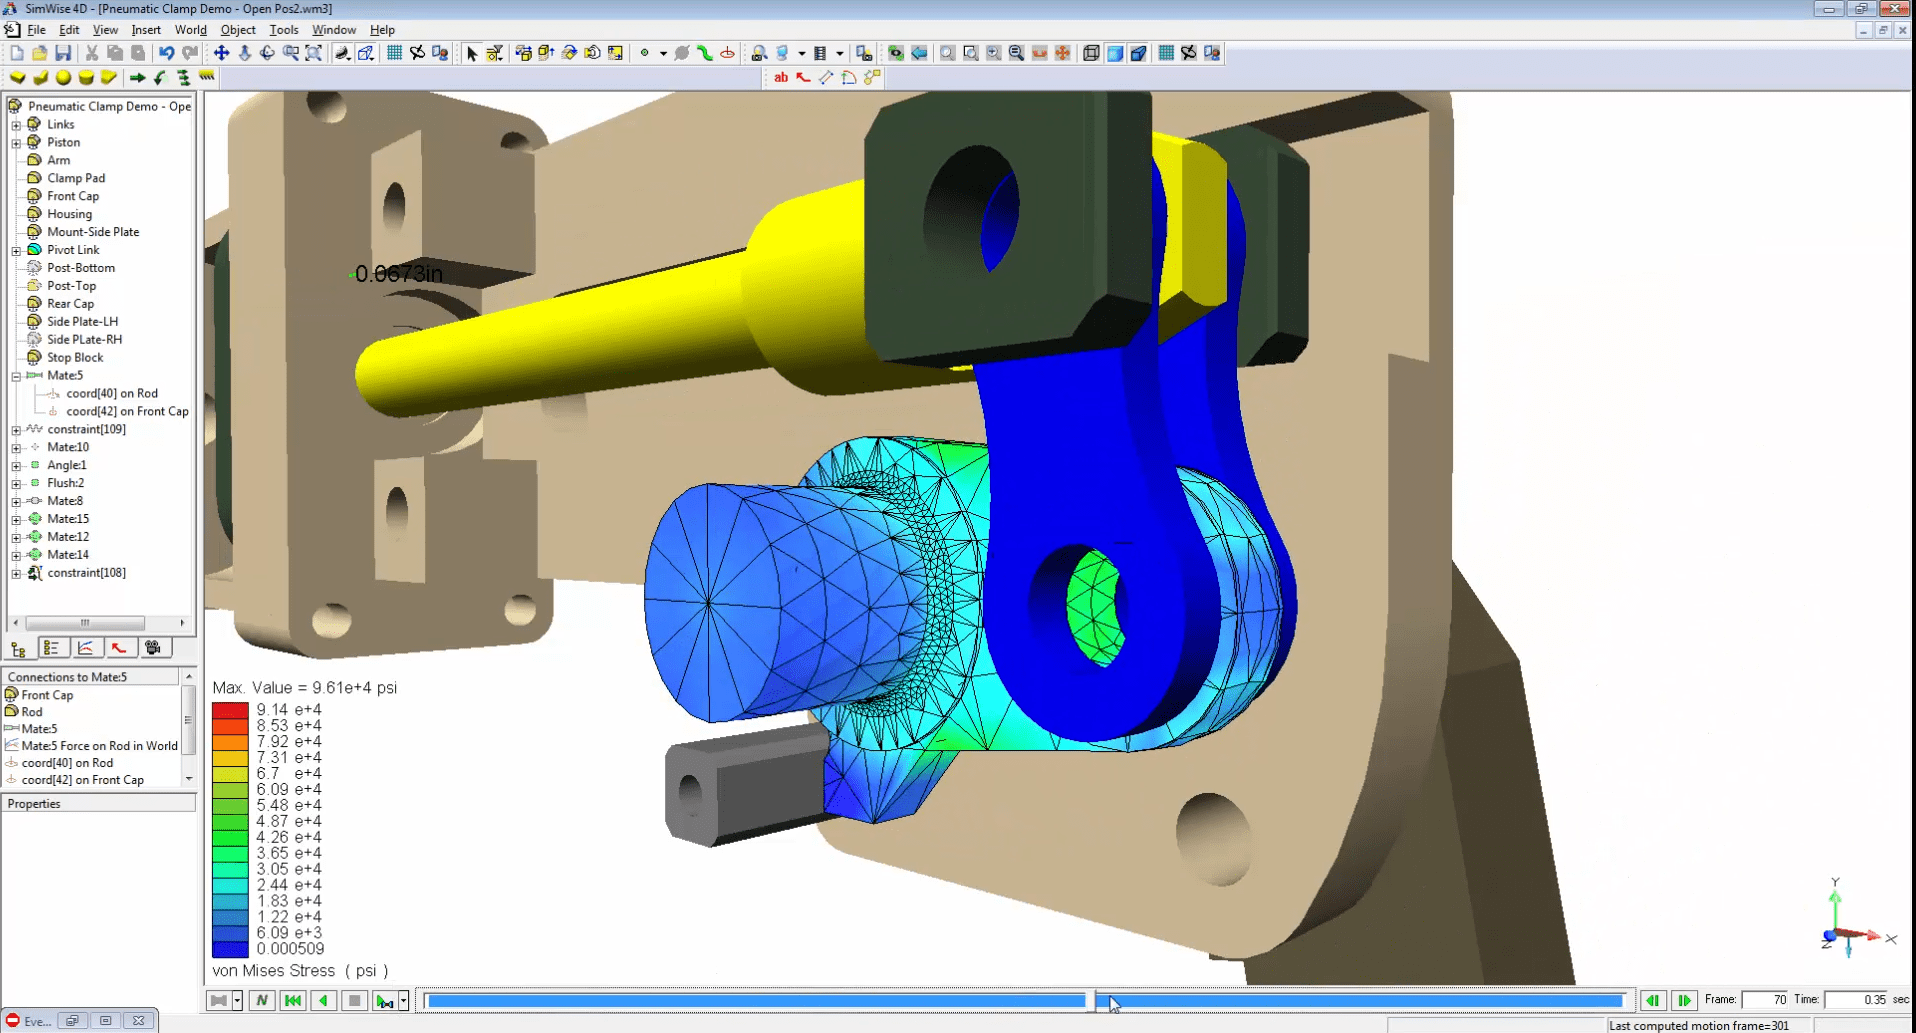The image size is (1916, 1033).
Task: Open the File menu
Action: (36, 30)
